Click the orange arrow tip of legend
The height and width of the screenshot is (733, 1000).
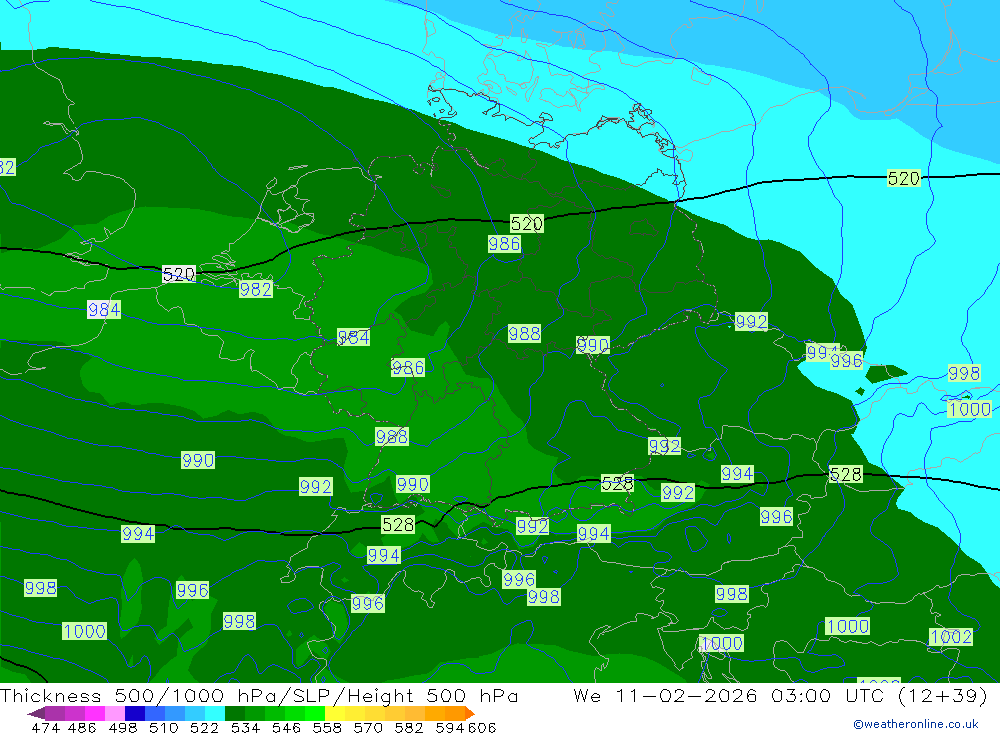(x=470, y=713)
